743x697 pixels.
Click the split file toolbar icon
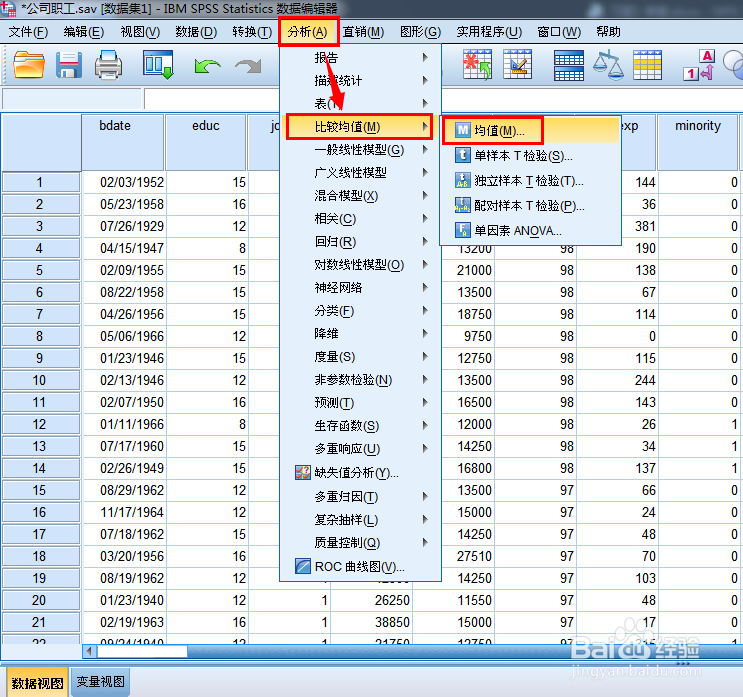click(569, 65)
